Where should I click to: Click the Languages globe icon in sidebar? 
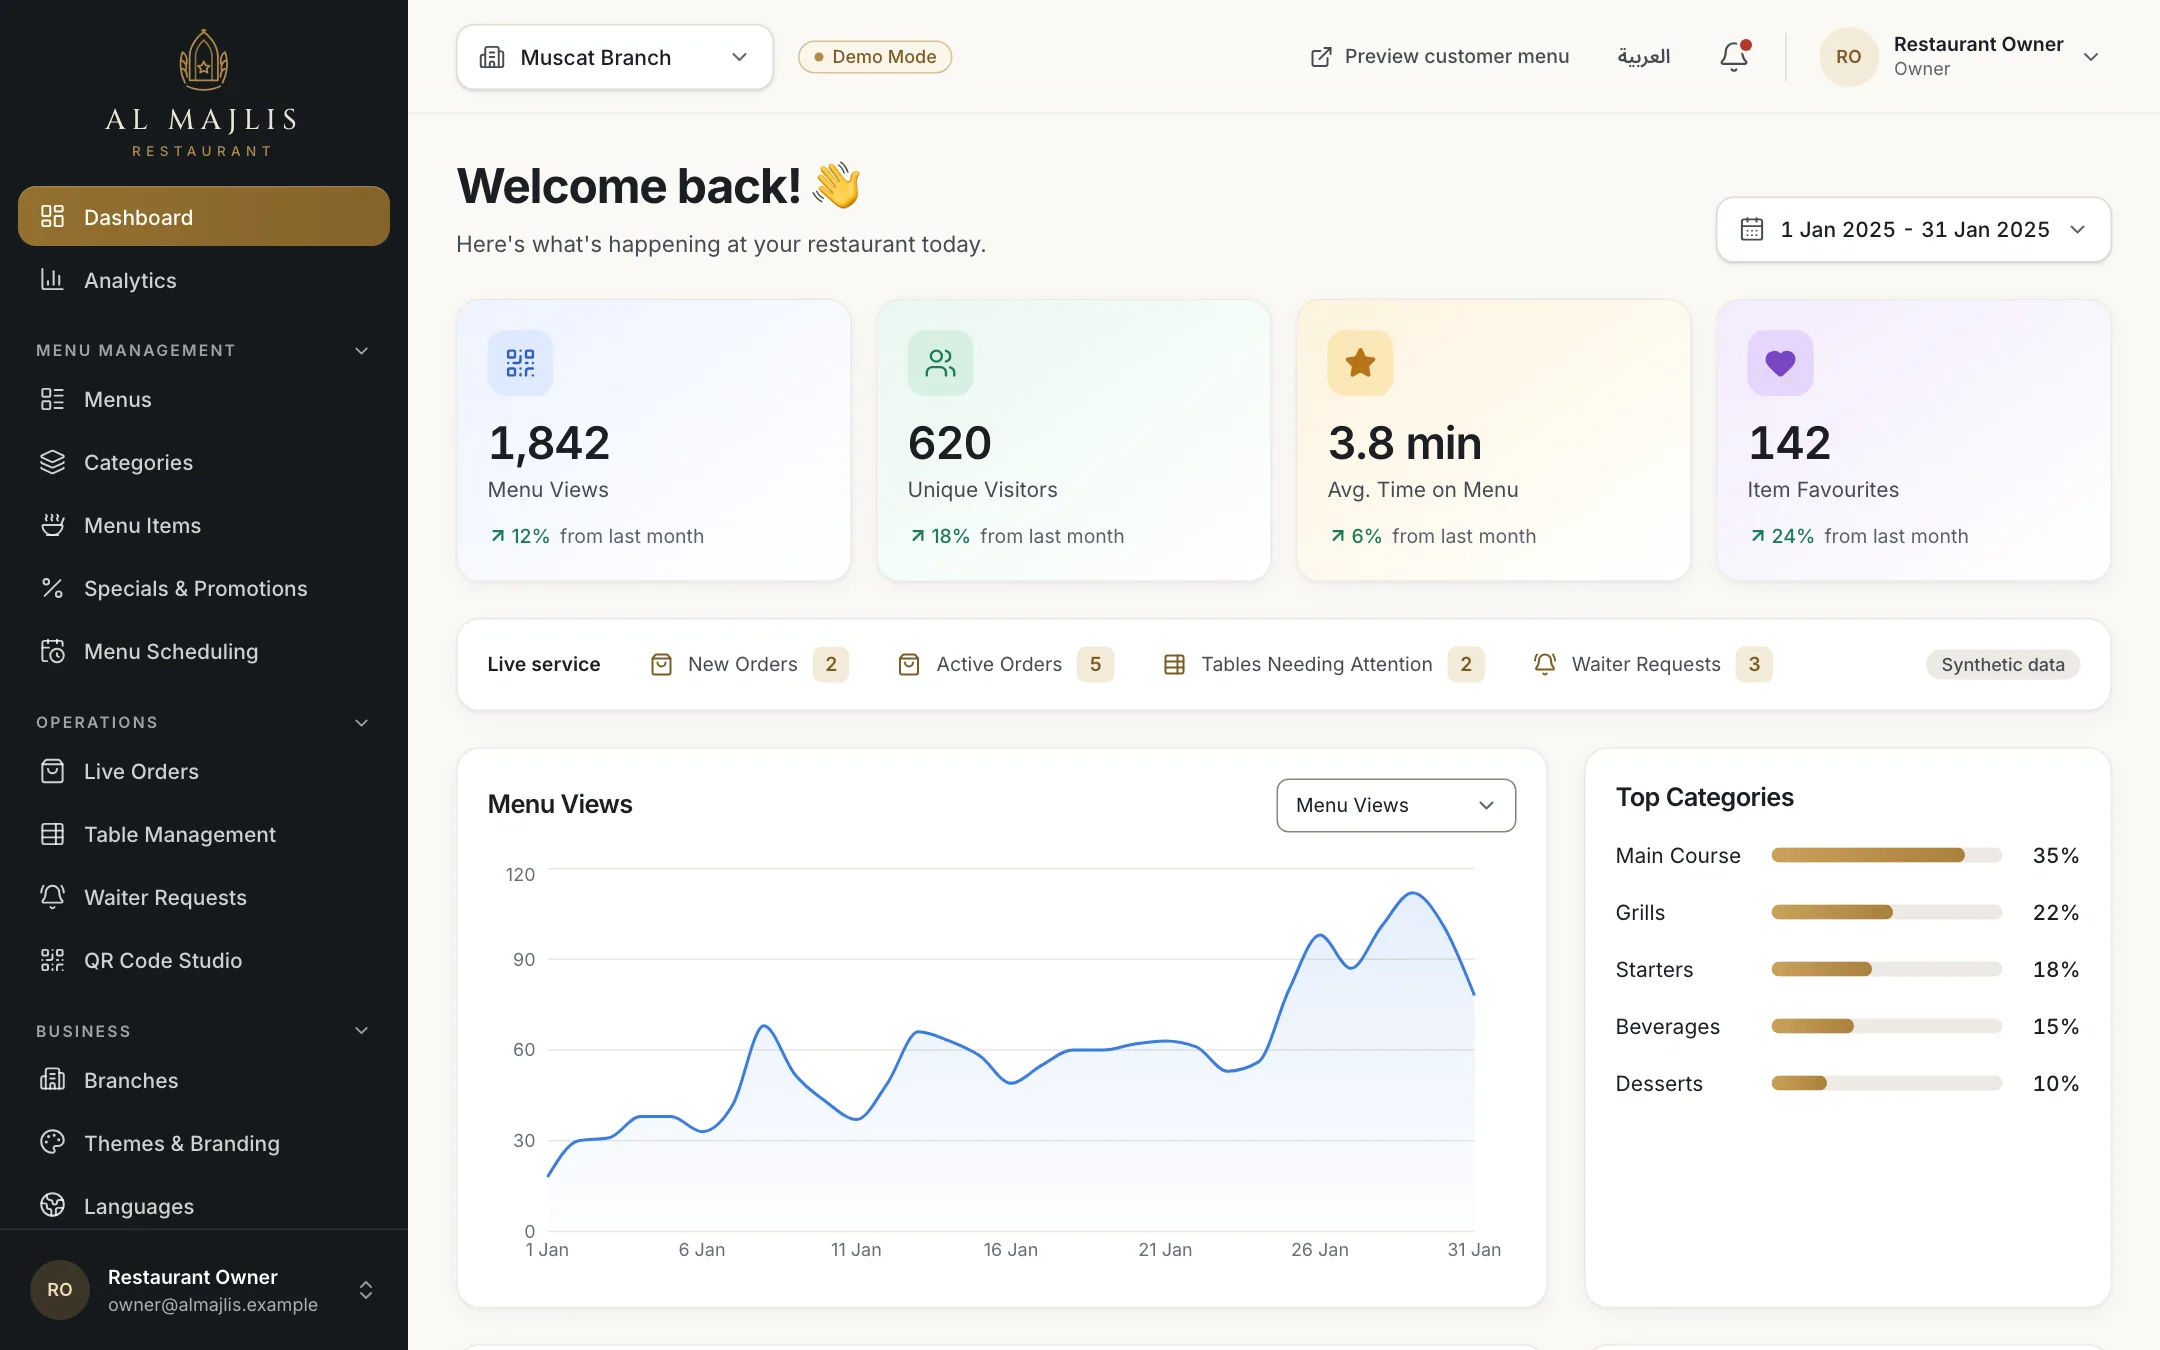(52, 1205)
